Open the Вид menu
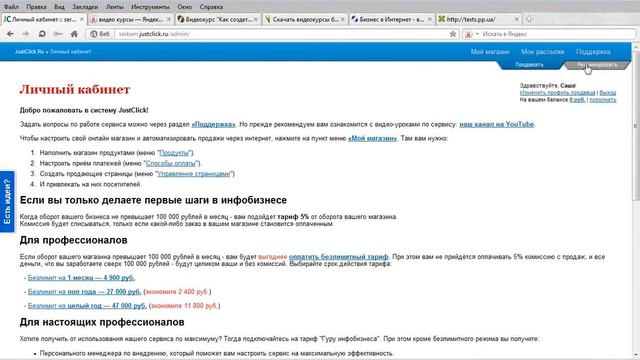The image size is (640, 360). click(59, 7)
